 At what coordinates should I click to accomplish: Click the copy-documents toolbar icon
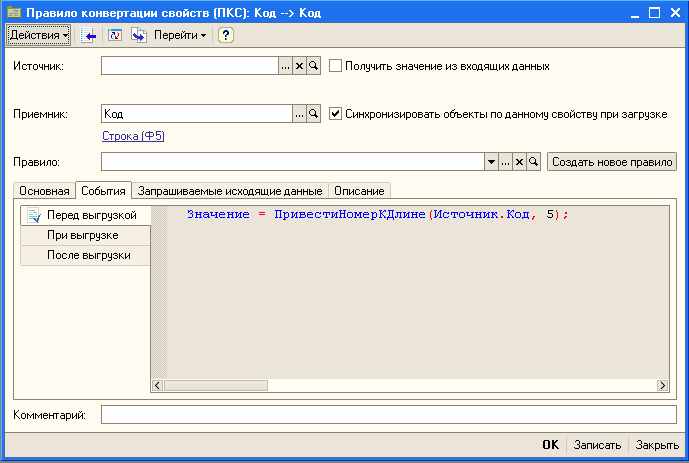point(138,35)
